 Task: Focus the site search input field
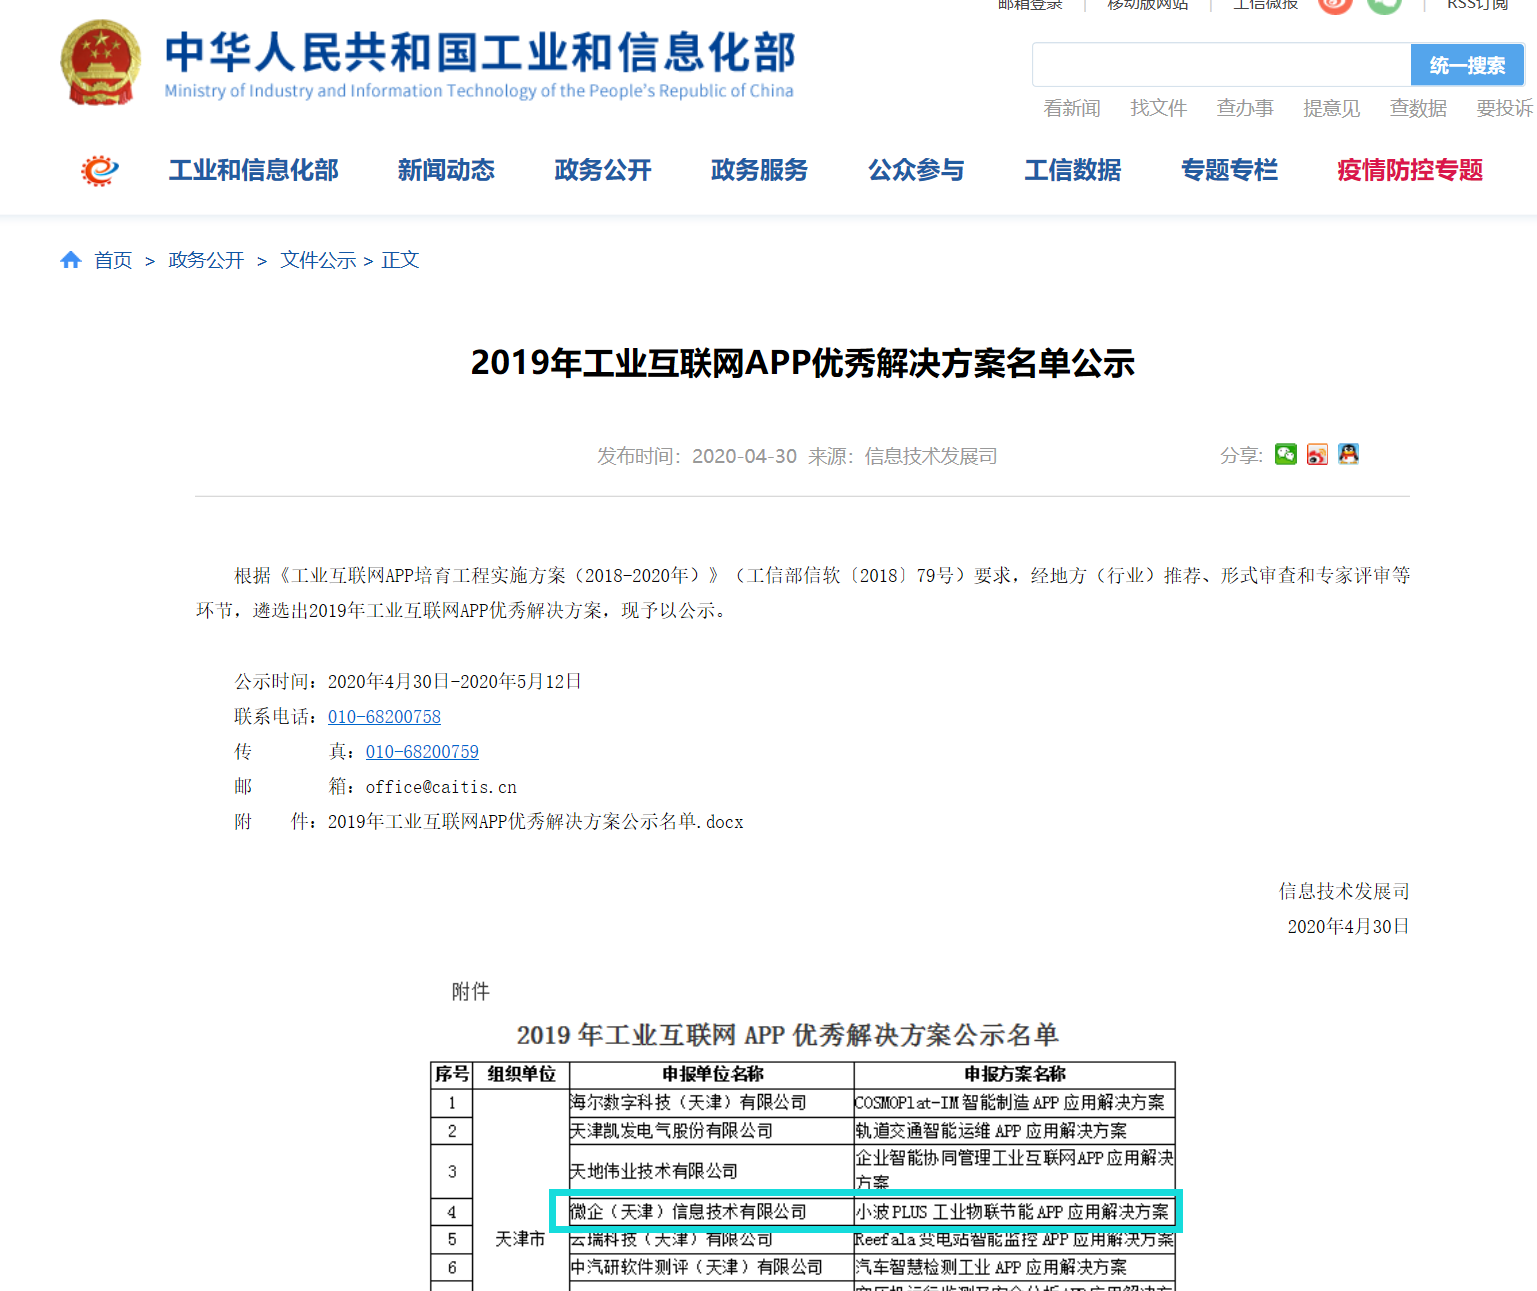(1221, 66)
